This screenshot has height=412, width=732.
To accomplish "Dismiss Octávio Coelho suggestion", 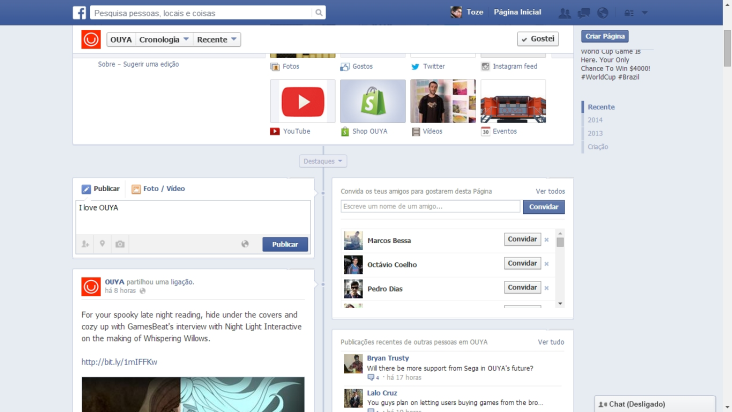I will click(x=547, y=264).
